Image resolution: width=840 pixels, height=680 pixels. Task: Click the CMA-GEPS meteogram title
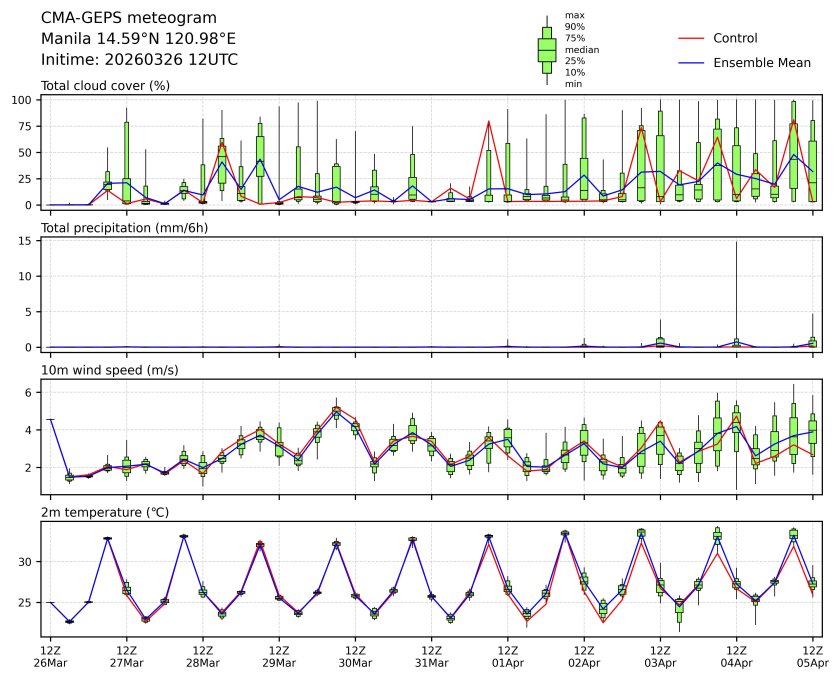point(113,18)
